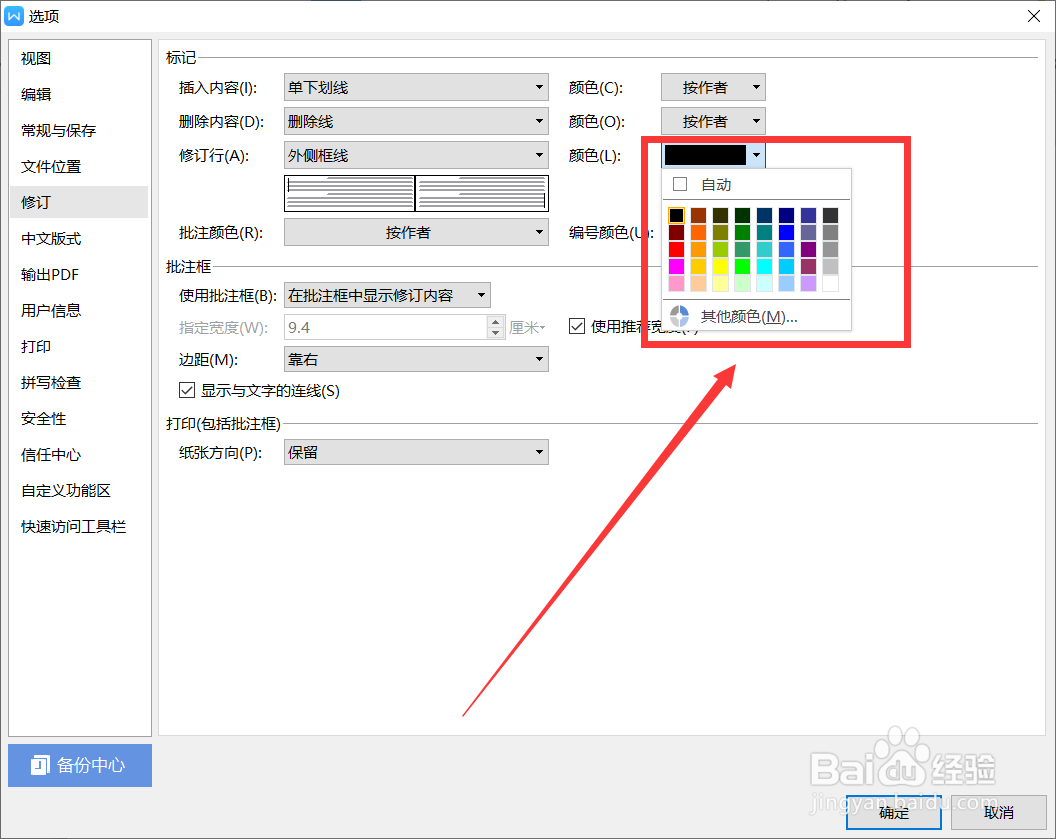This screenshot has height=839, width=1056.
Task: Select the lavender swatch
Action: coord(808,283)
